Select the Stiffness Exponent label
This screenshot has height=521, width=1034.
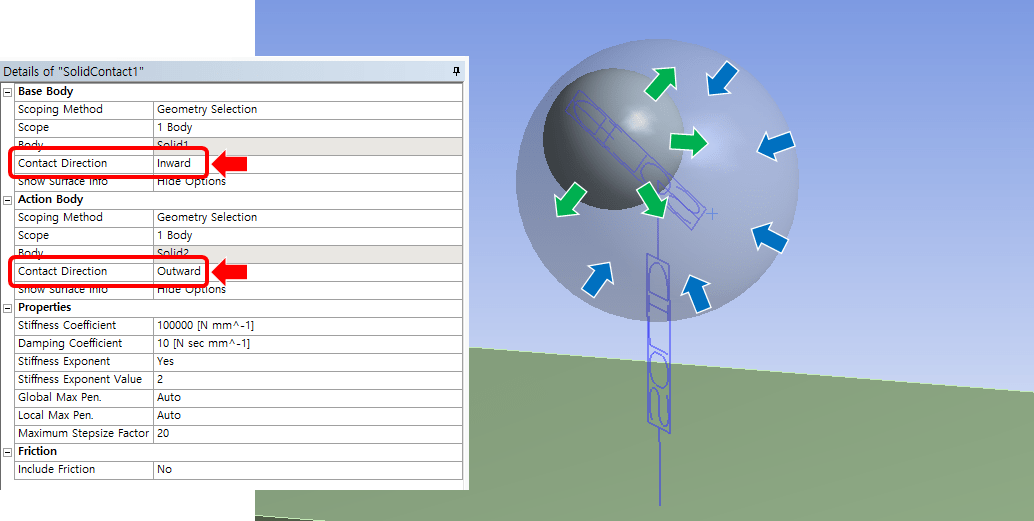tap(64, 361)
